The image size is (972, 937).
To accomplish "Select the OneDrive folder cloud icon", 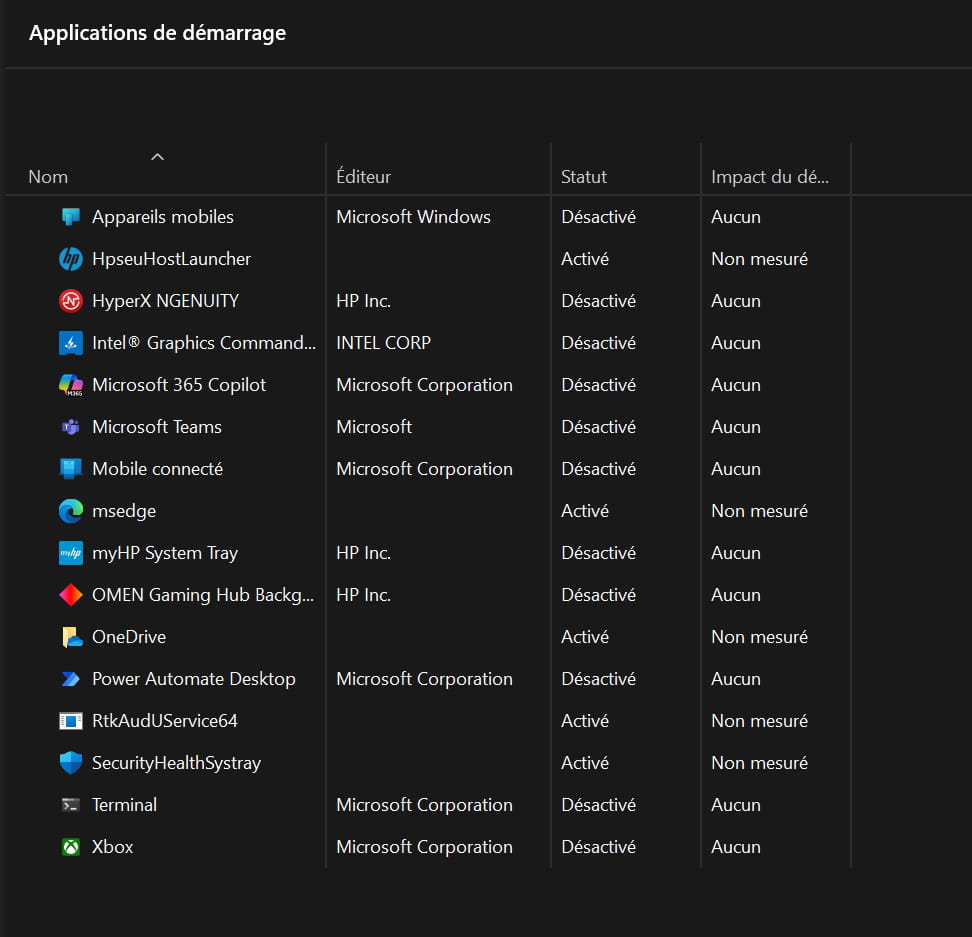I will coord(71,637).
